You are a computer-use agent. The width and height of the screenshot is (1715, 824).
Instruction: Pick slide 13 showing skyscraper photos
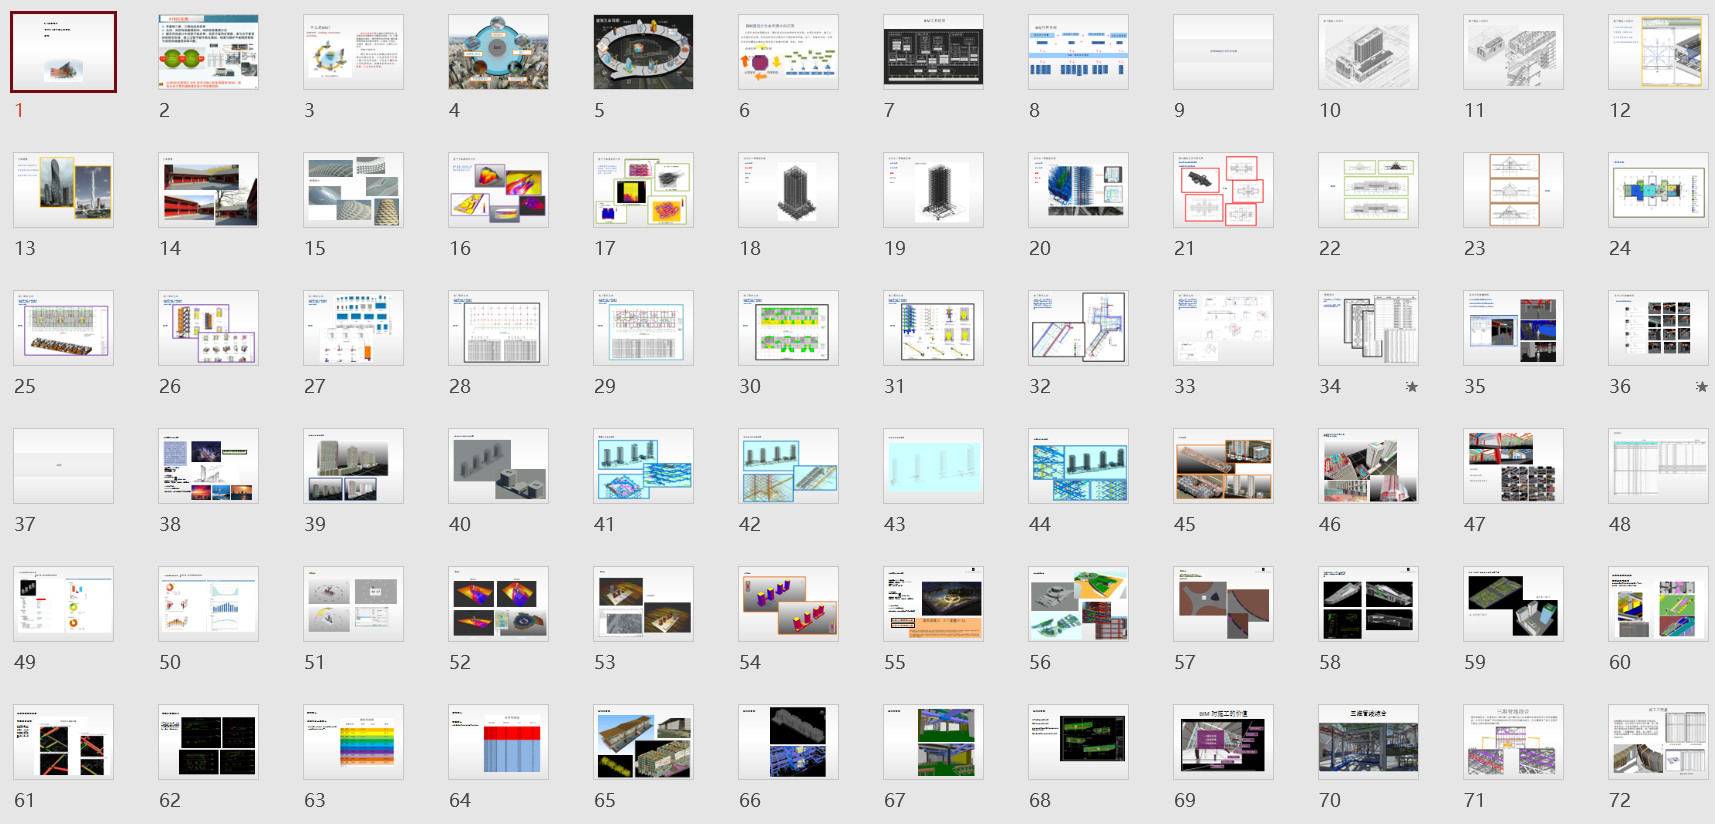[x=64, y=190]
